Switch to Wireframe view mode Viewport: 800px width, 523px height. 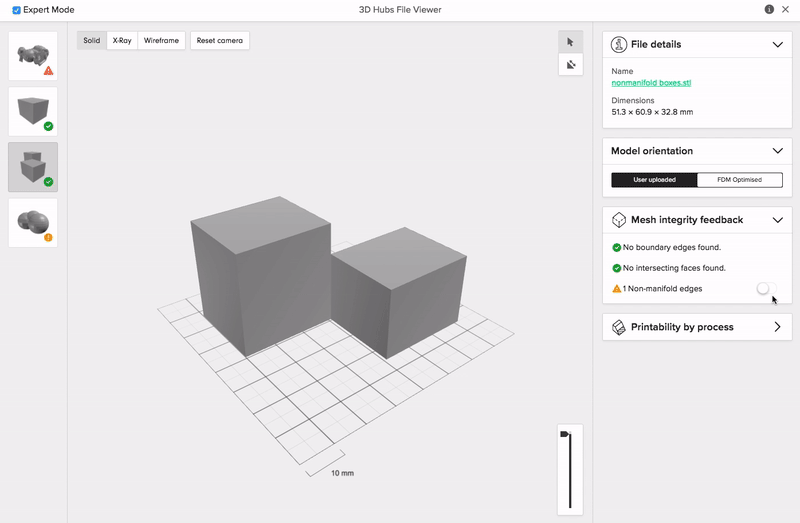(161, 41)
